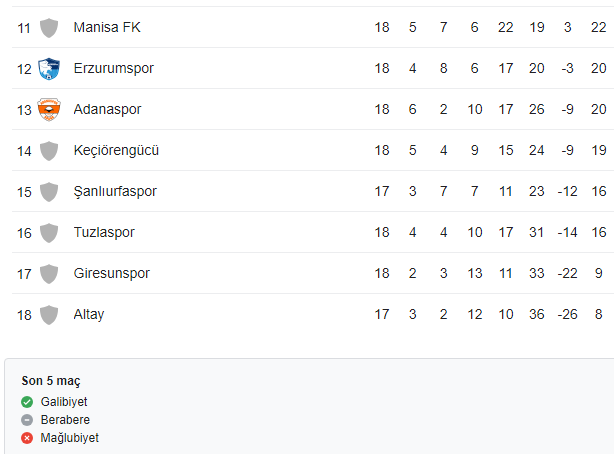Open the Erzurumspor team page
Viewport: 614px width, 454px height.
click(x=114, y=69)
